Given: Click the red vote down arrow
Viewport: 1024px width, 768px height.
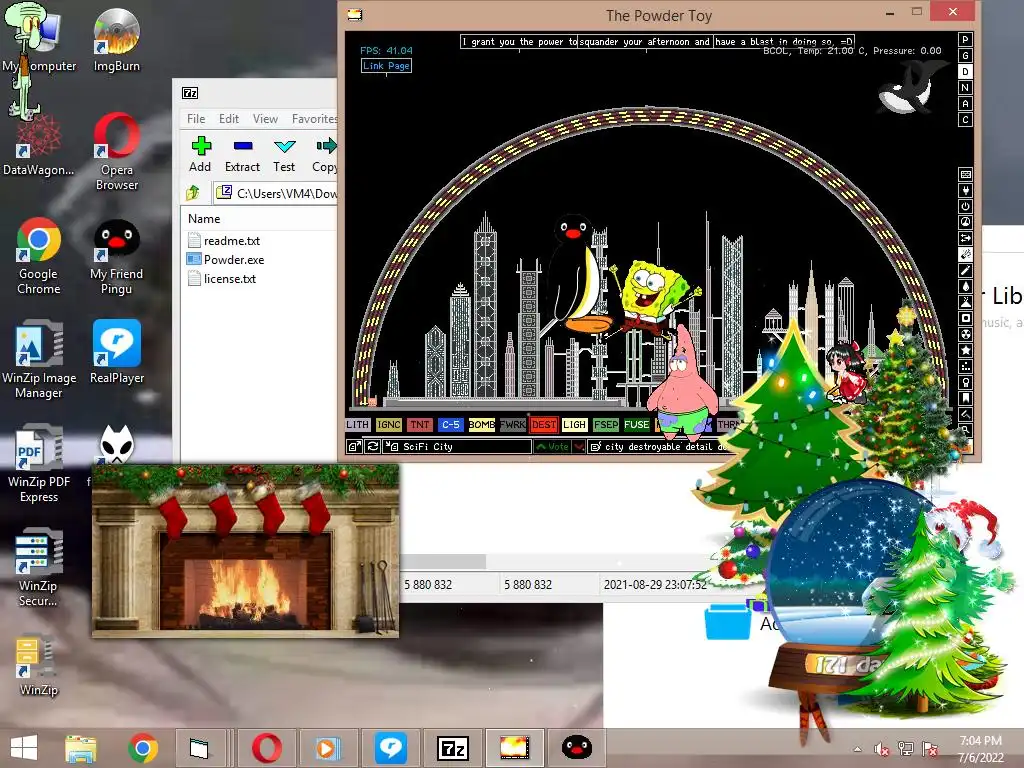Looking at the screenshot, I should (579, 447).
